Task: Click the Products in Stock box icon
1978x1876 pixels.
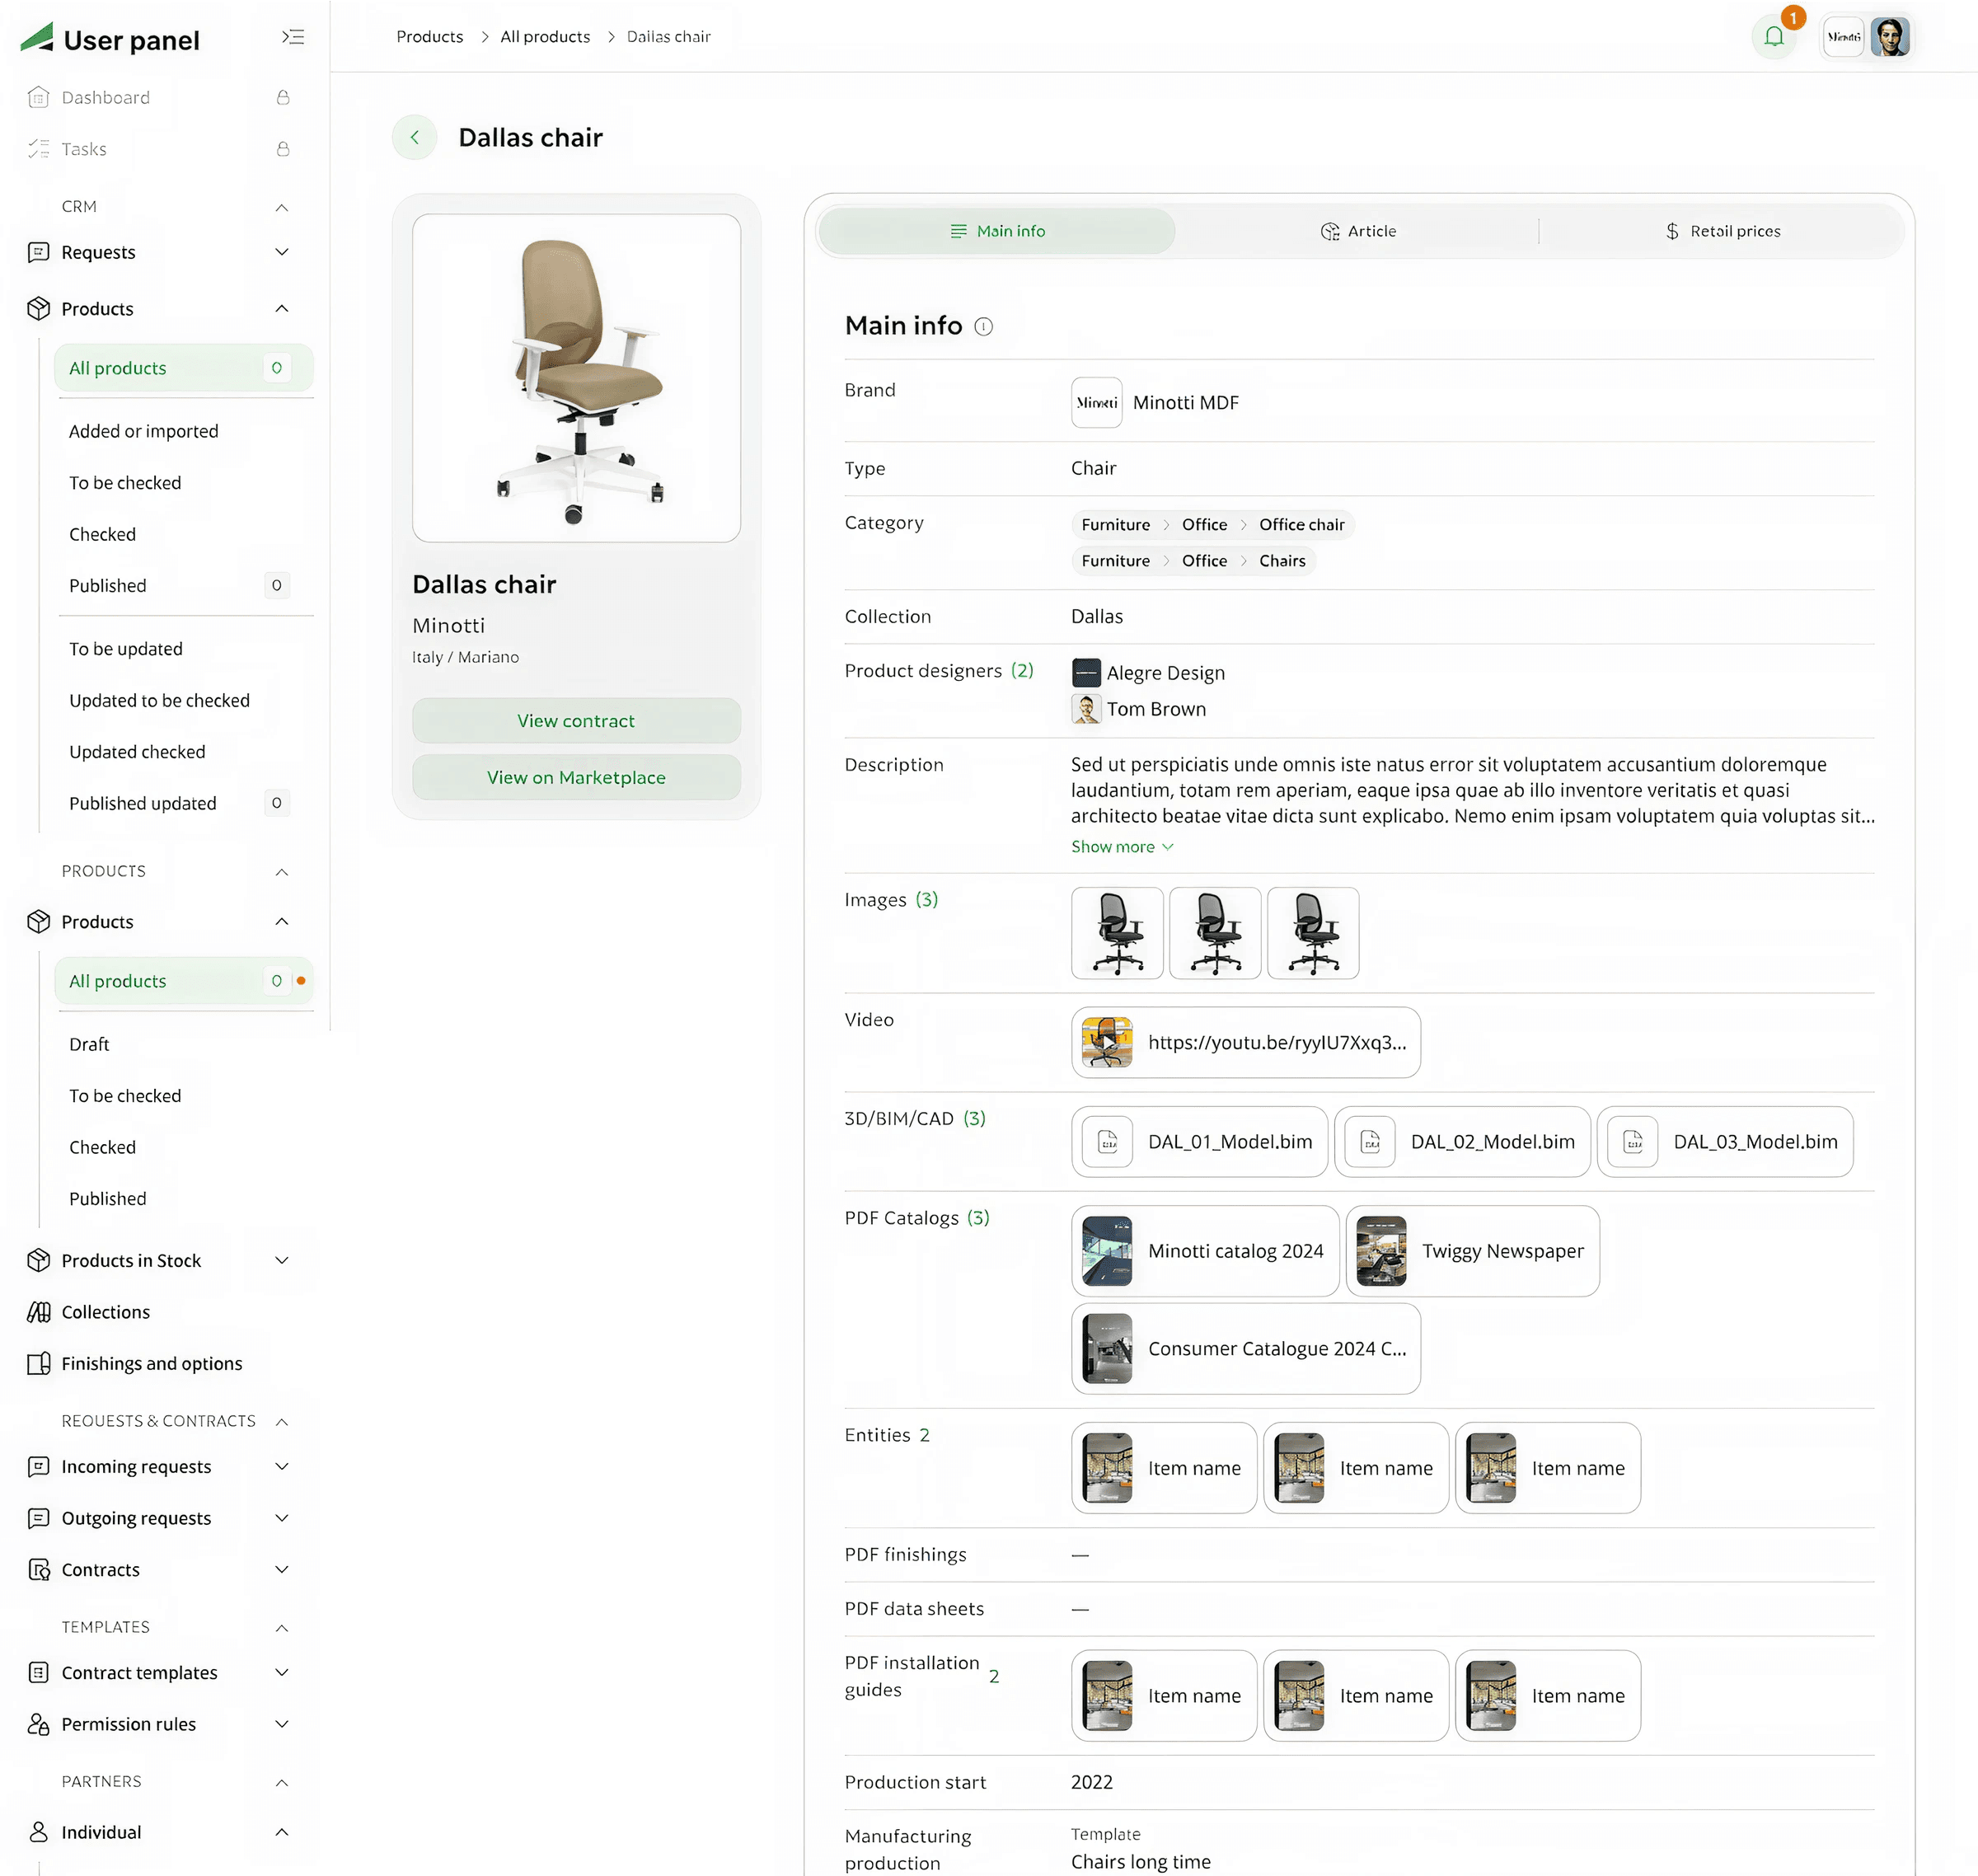Action: [38, 1260]
